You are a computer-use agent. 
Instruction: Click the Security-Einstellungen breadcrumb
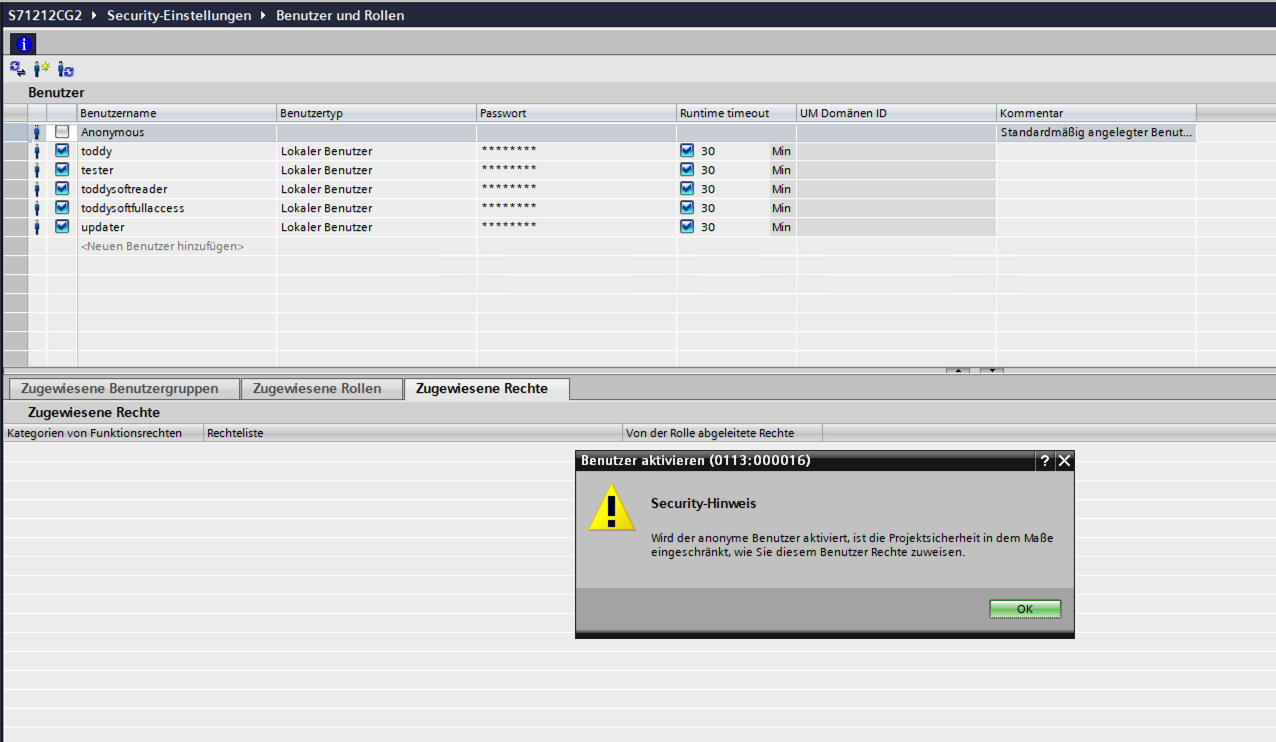tap(179, 16)
